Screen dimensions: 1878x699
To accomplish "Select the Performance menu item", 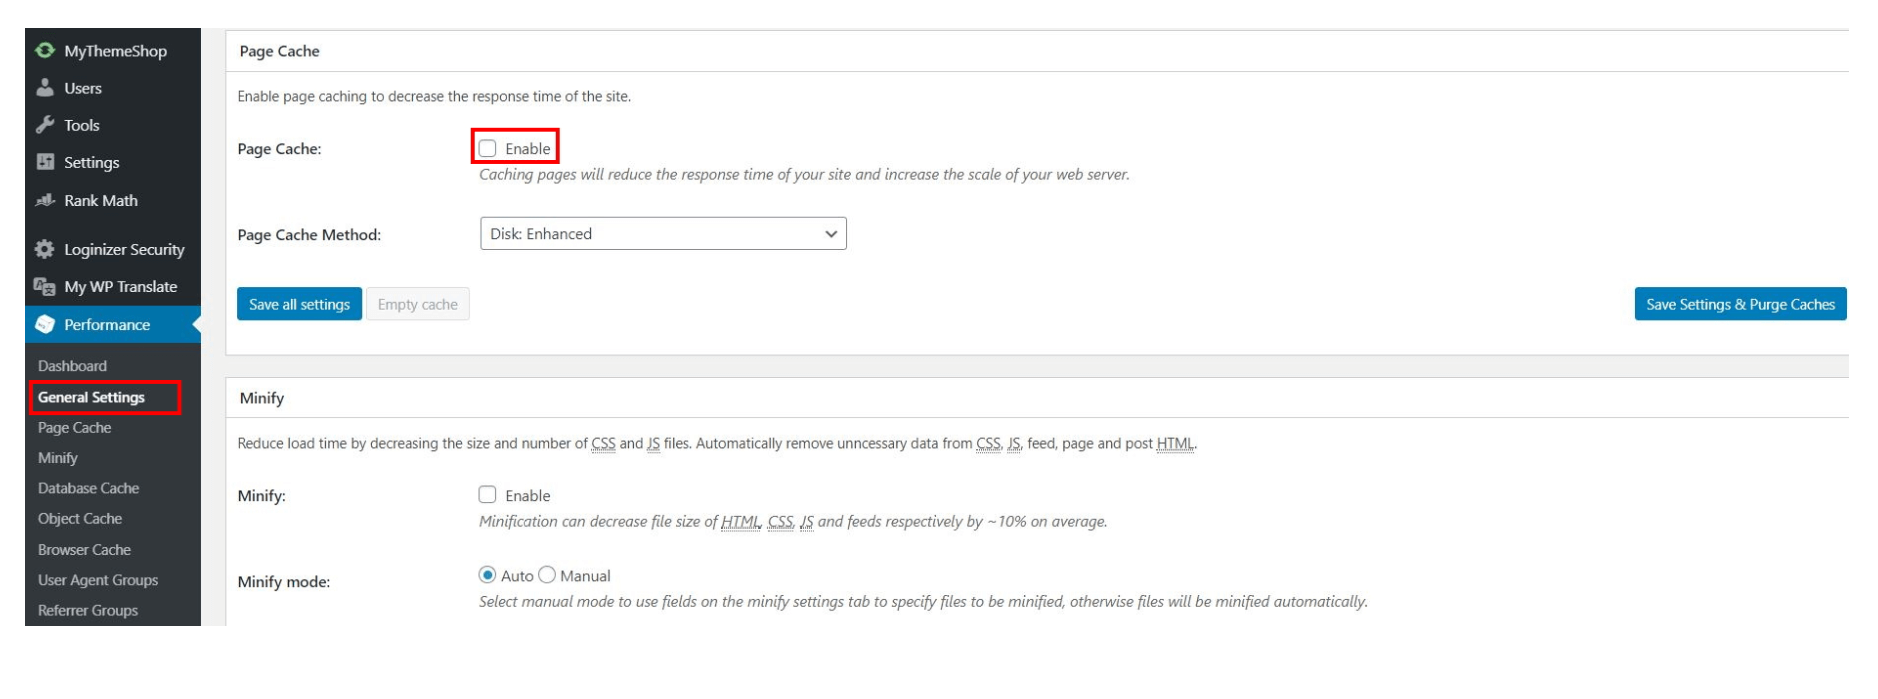I will pos(113,325).
